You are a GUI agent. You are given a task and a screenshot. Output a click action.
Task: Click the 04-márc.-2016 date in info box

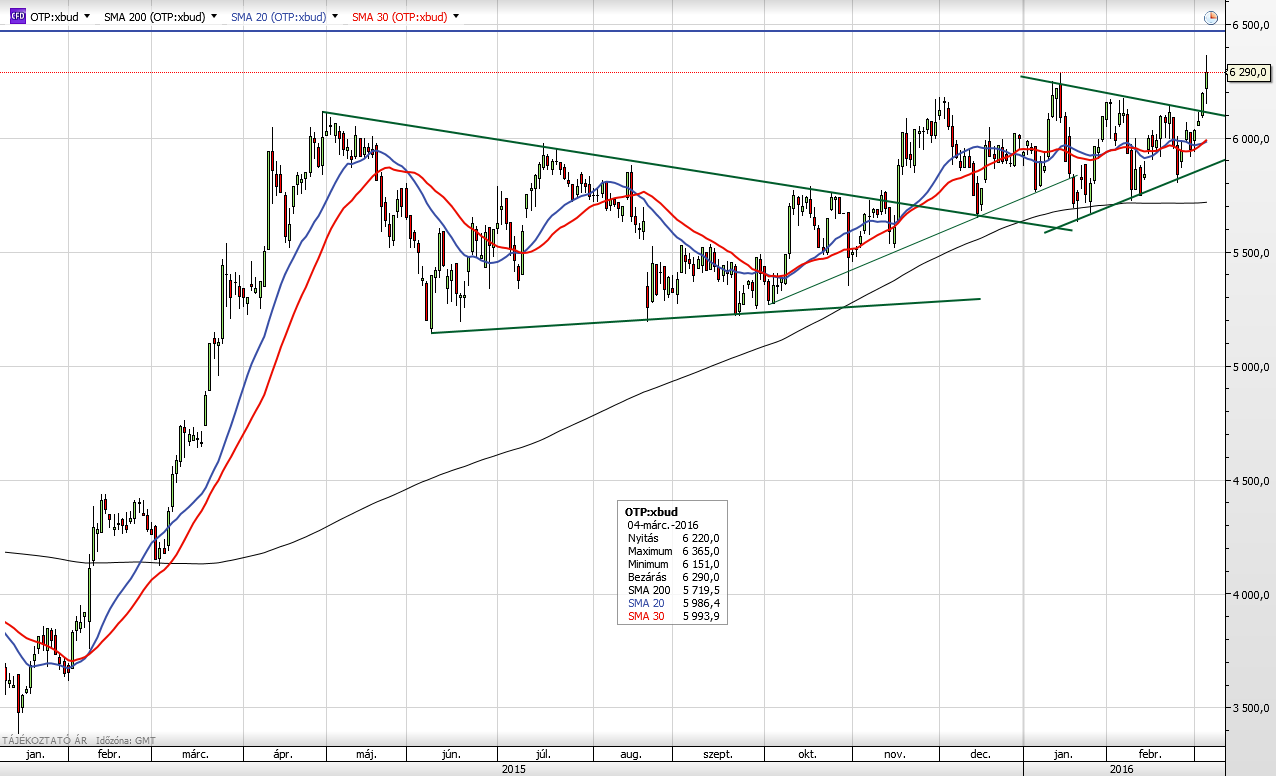(663, 525)
